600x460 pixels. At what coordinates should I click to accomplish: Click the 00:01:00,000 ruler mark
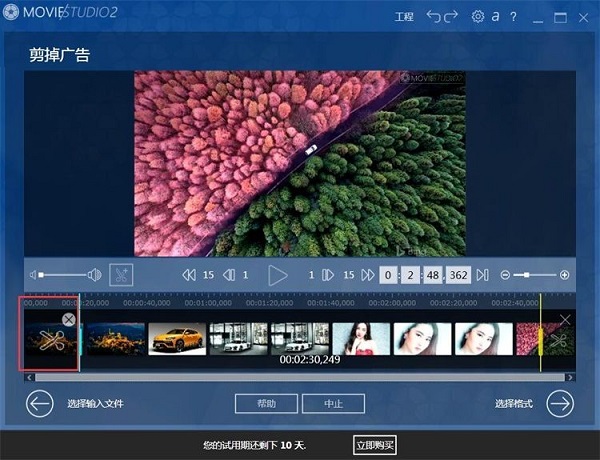click(x=208, y=303)
